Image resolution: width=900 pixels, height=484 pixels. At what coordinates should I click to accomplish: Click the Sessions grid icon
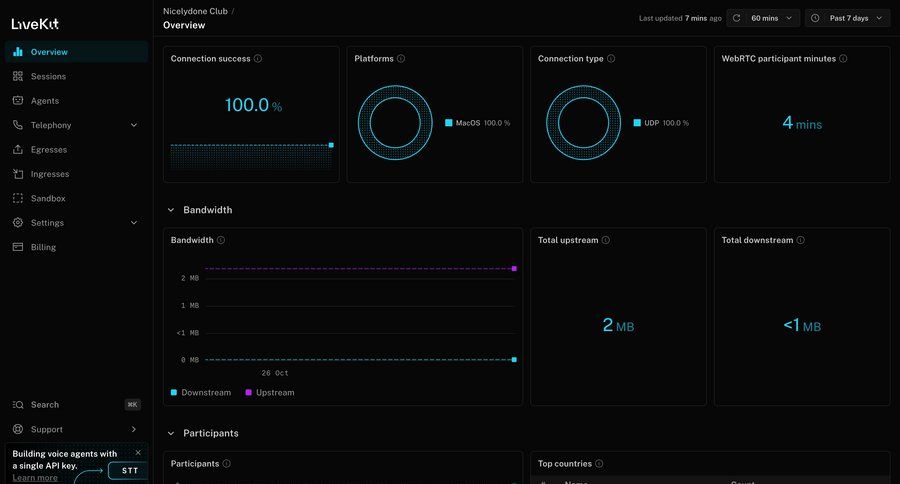coord(18,76)
